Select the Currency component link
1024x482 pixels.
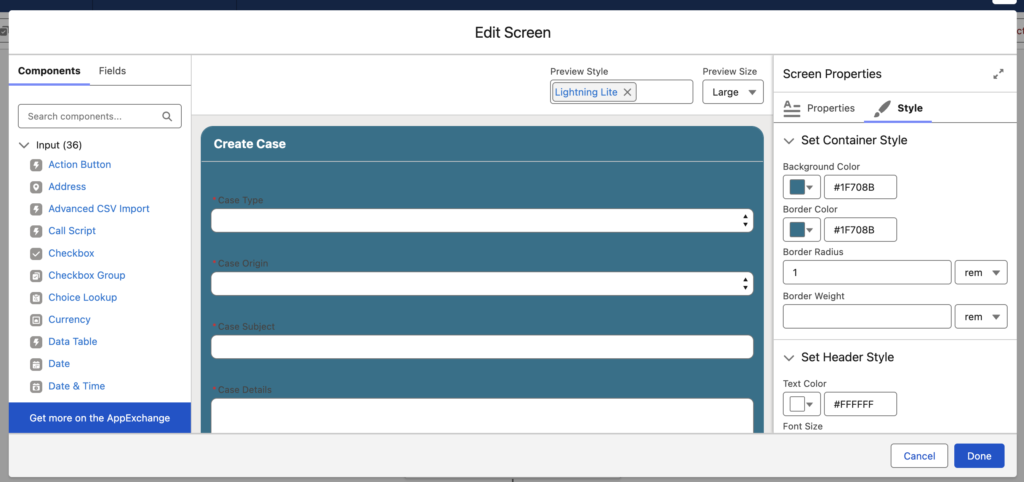coord(69,319)
